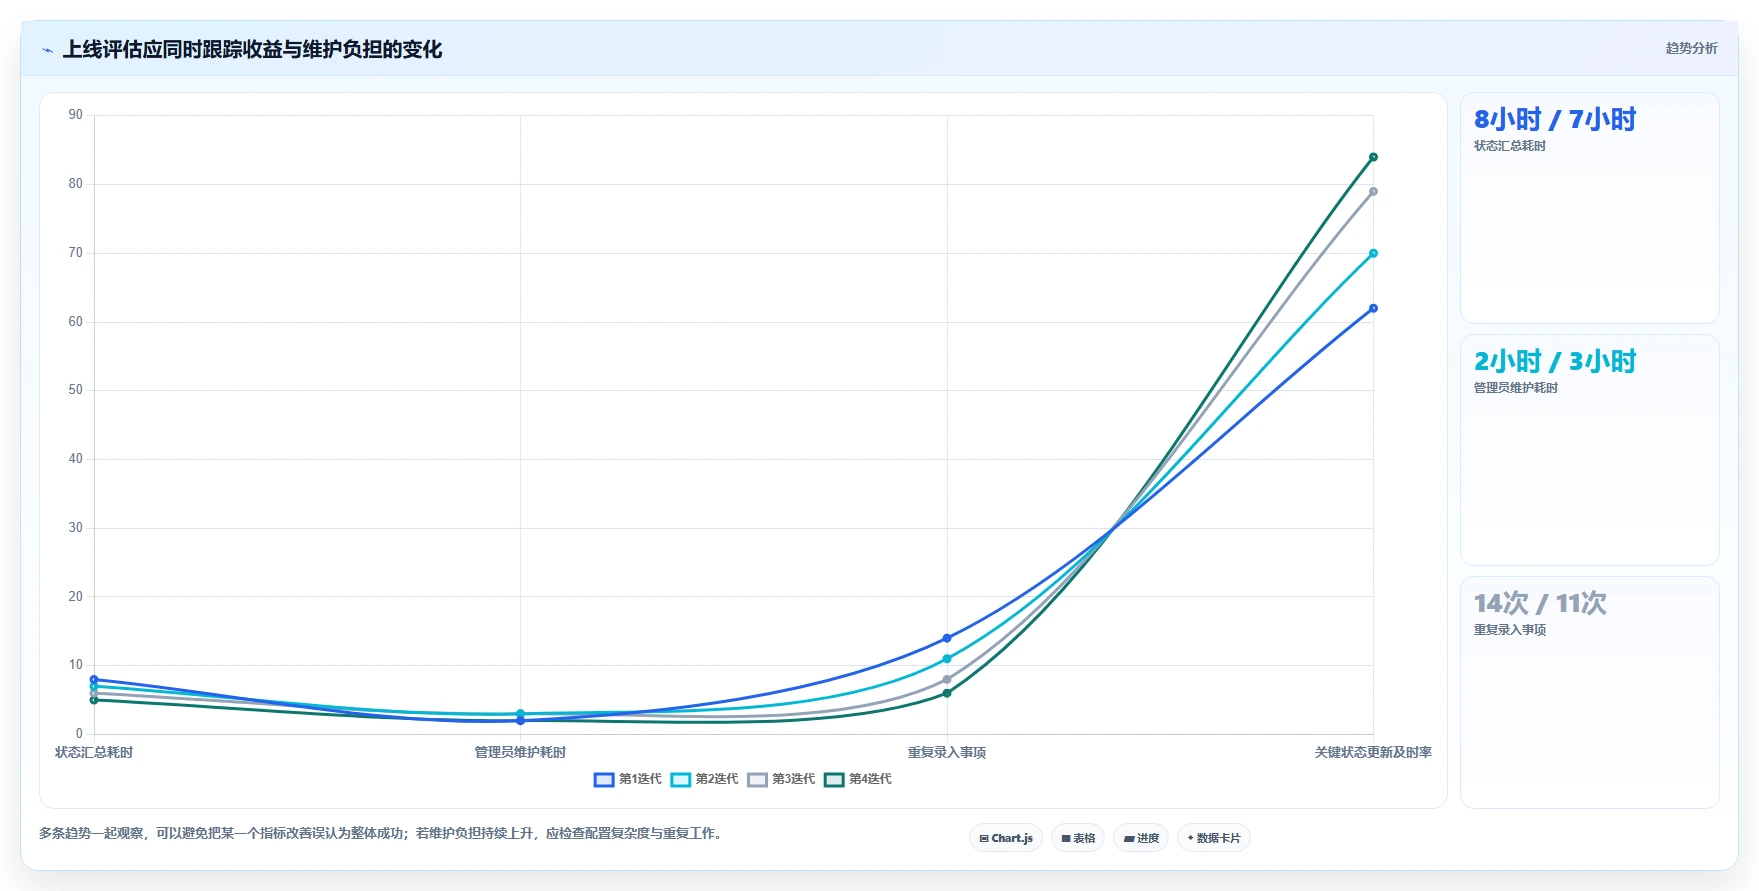Click the 重复录入事项 card caption
1759x891 pixels.
[1510, 630]
